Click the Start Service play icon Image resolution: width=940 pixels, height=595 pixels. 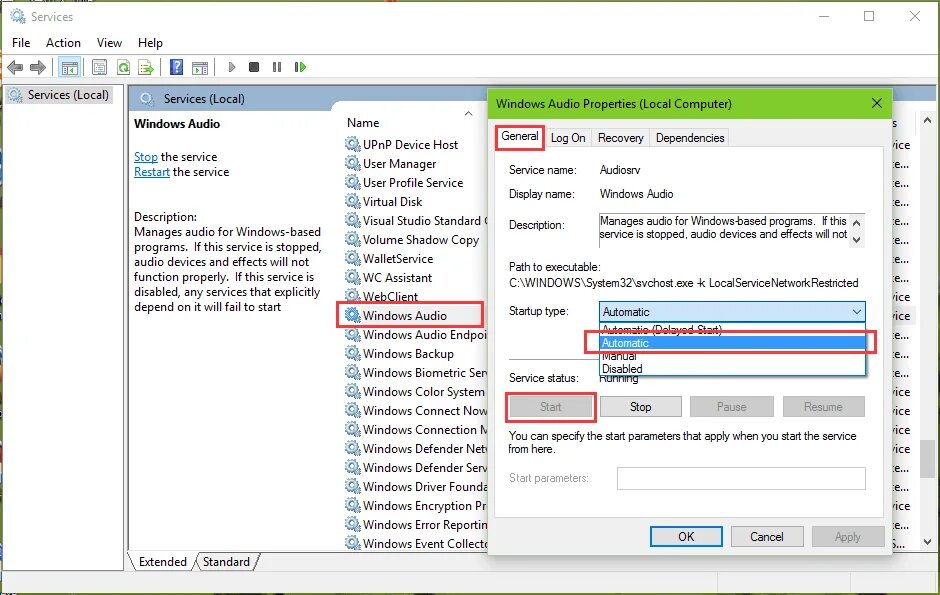click(x=232, y=67)
